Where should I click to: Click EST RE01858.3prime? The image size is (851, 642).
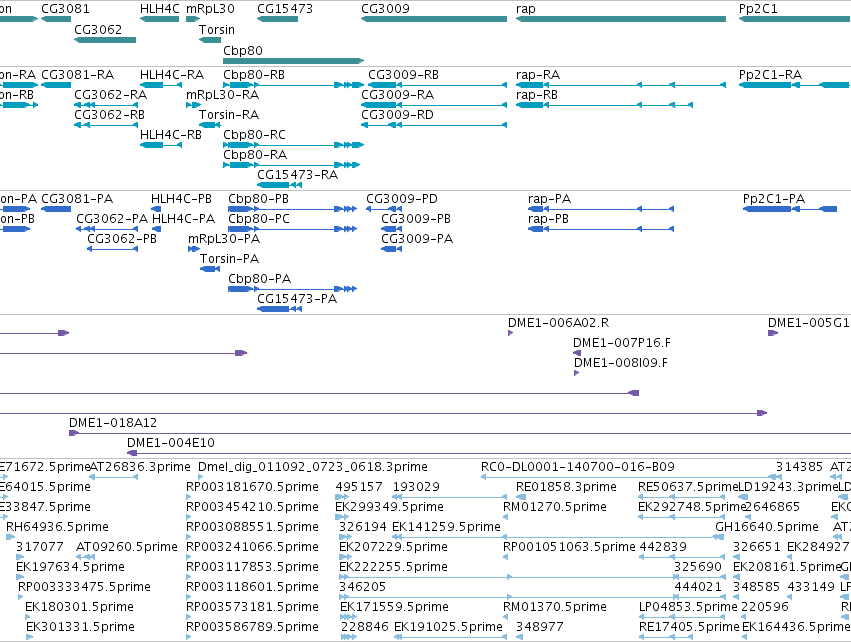pyautogui.click(x=520, y=497)
